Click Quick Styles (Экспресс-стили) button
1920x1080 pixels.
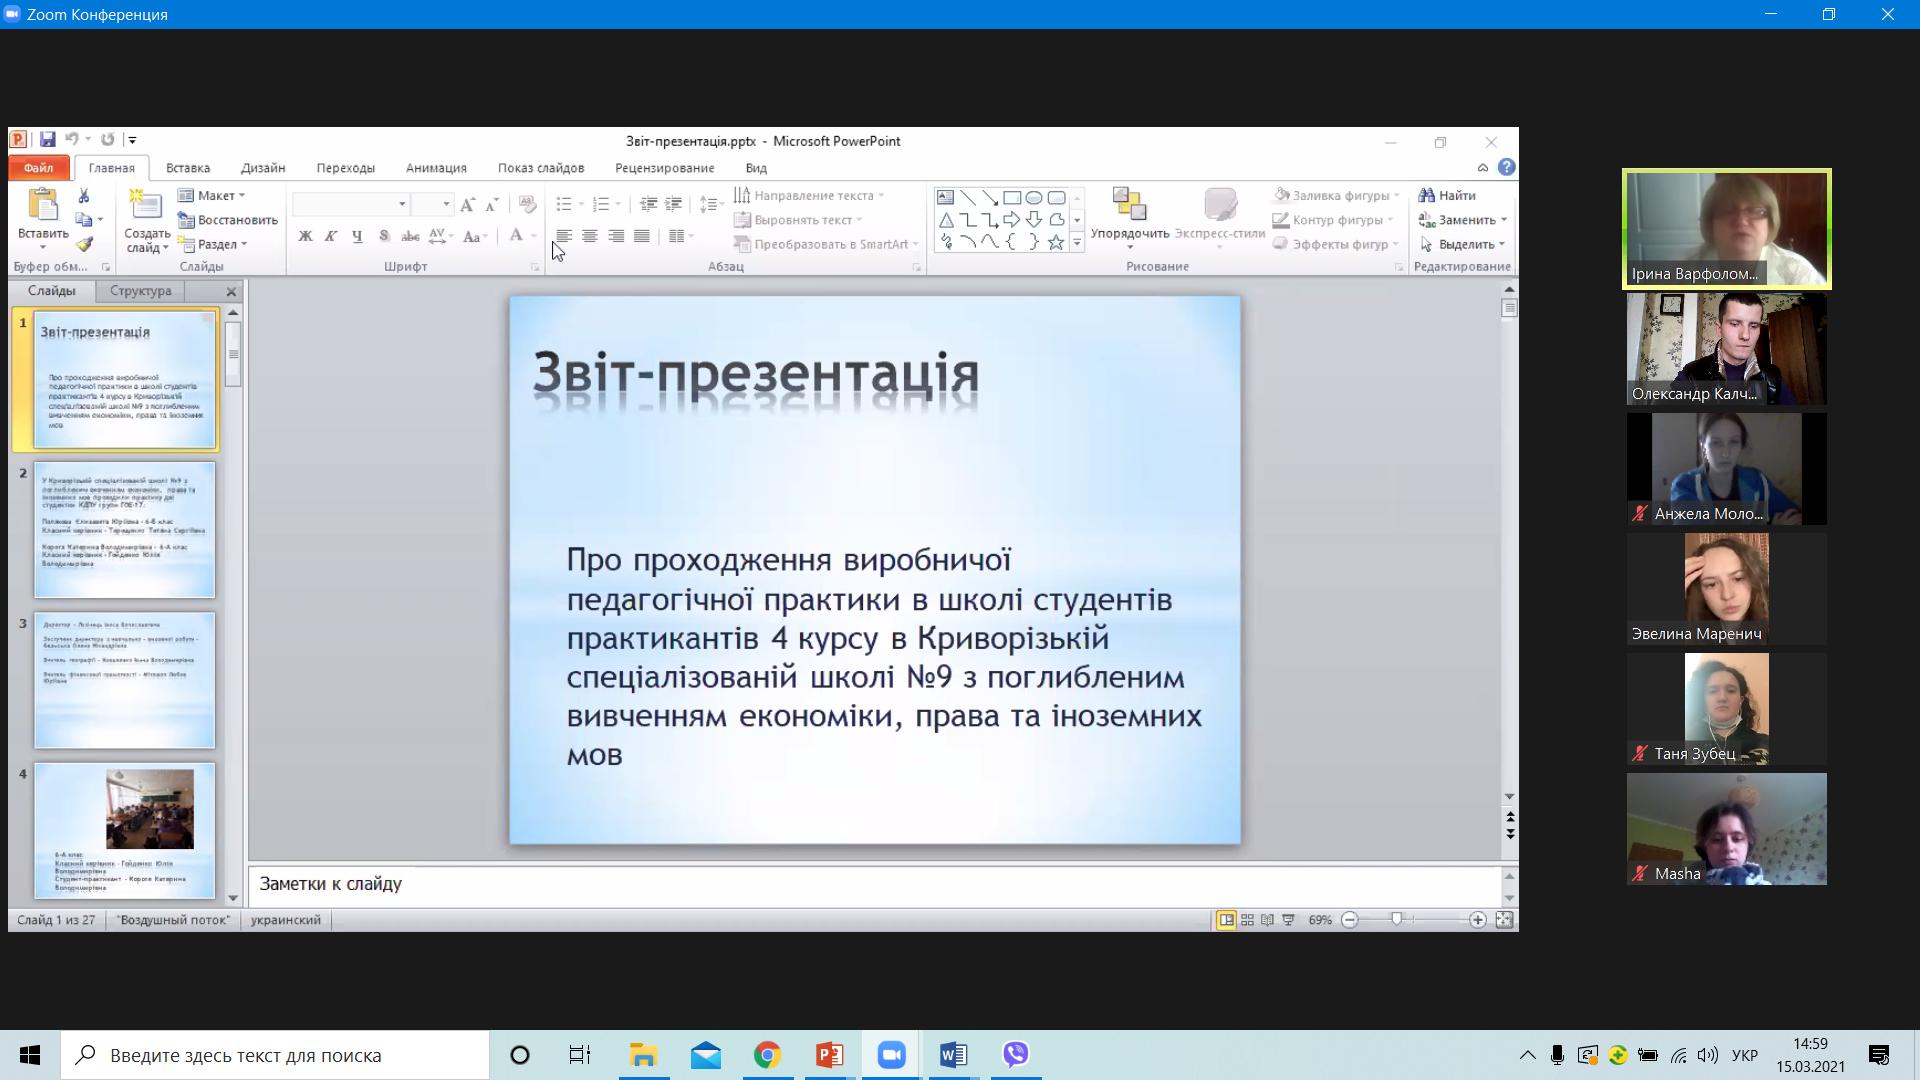1220,215
